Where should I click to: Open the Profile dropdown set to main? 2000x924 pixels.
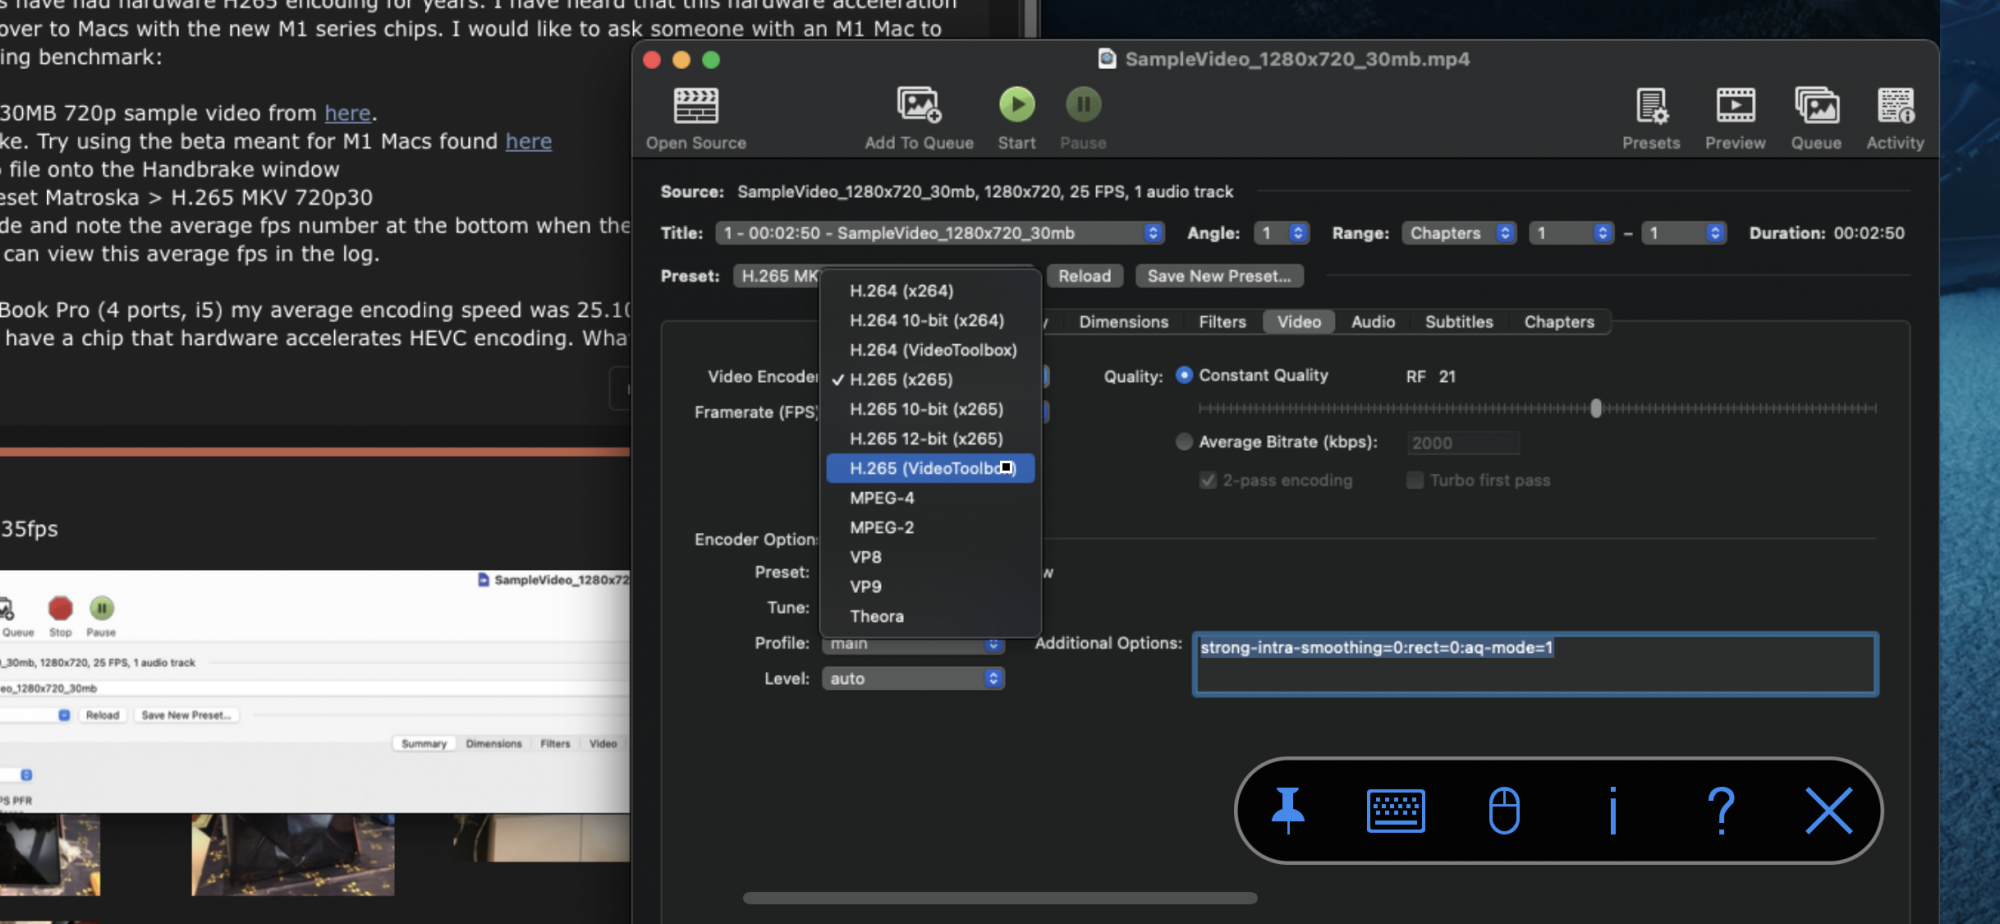[913, 644]
